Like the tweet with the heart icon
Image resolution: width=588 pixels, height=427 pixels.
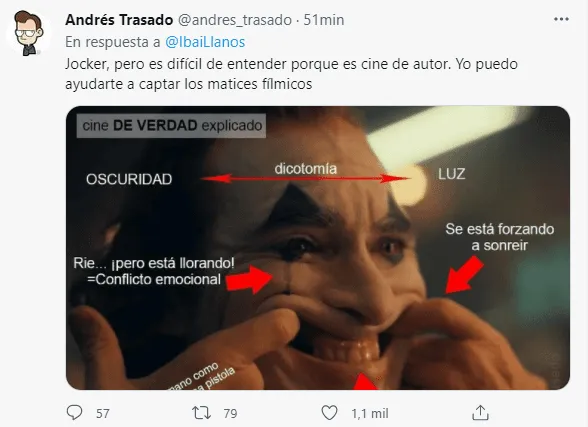coord(330,413)
